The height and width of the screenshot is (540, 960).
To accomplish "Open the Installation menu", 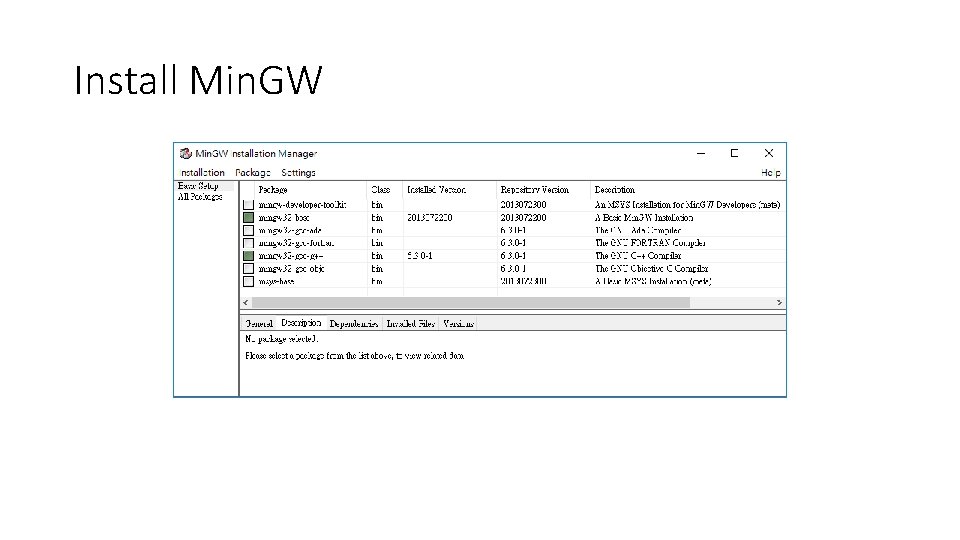I will (202, 173).
